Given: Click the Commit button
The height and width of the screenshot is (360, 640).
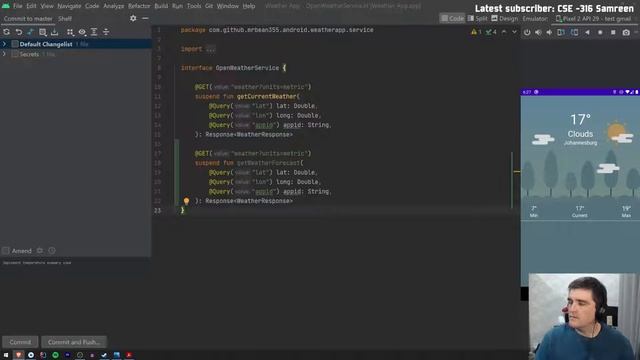Looking at the screenshot, I should (x=20, y=342).
